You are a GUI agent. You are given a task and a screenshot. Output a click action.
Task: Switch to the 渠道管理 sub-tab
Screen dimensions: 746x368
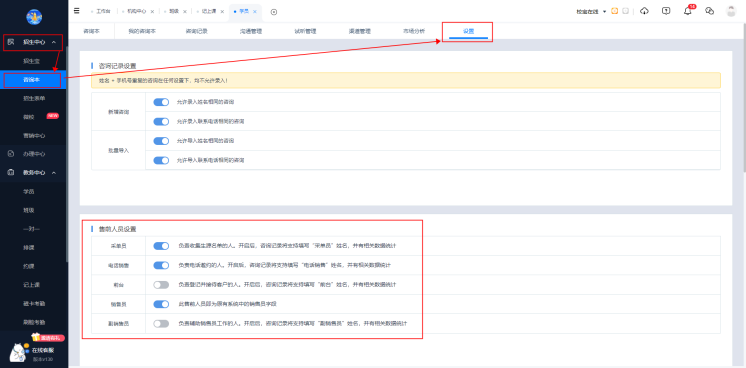[x=359, y=31]
